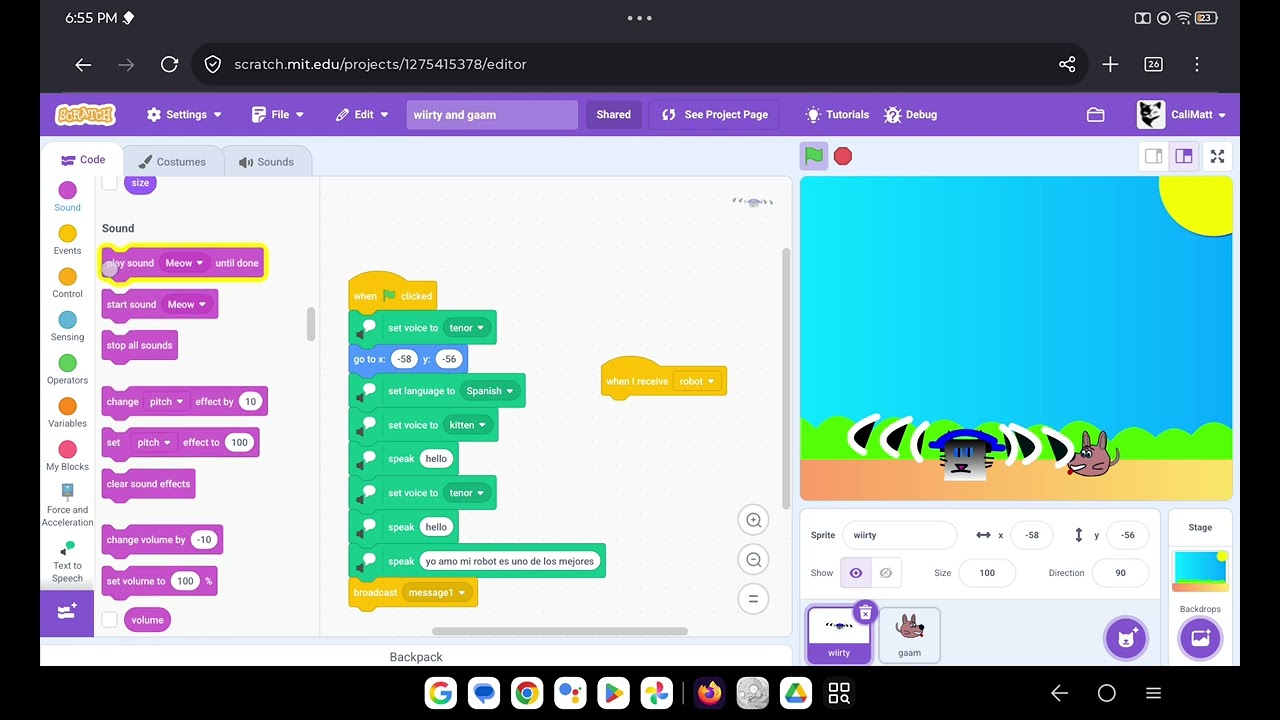Open Meow dropdown in start sound block

[186, 304]
